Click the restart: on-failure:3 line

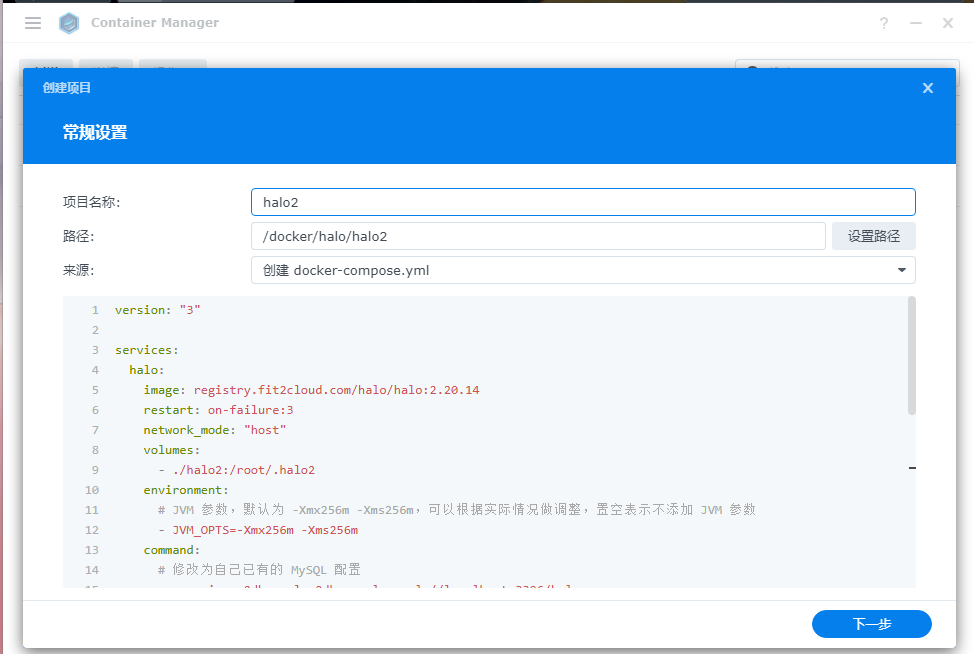217,410
